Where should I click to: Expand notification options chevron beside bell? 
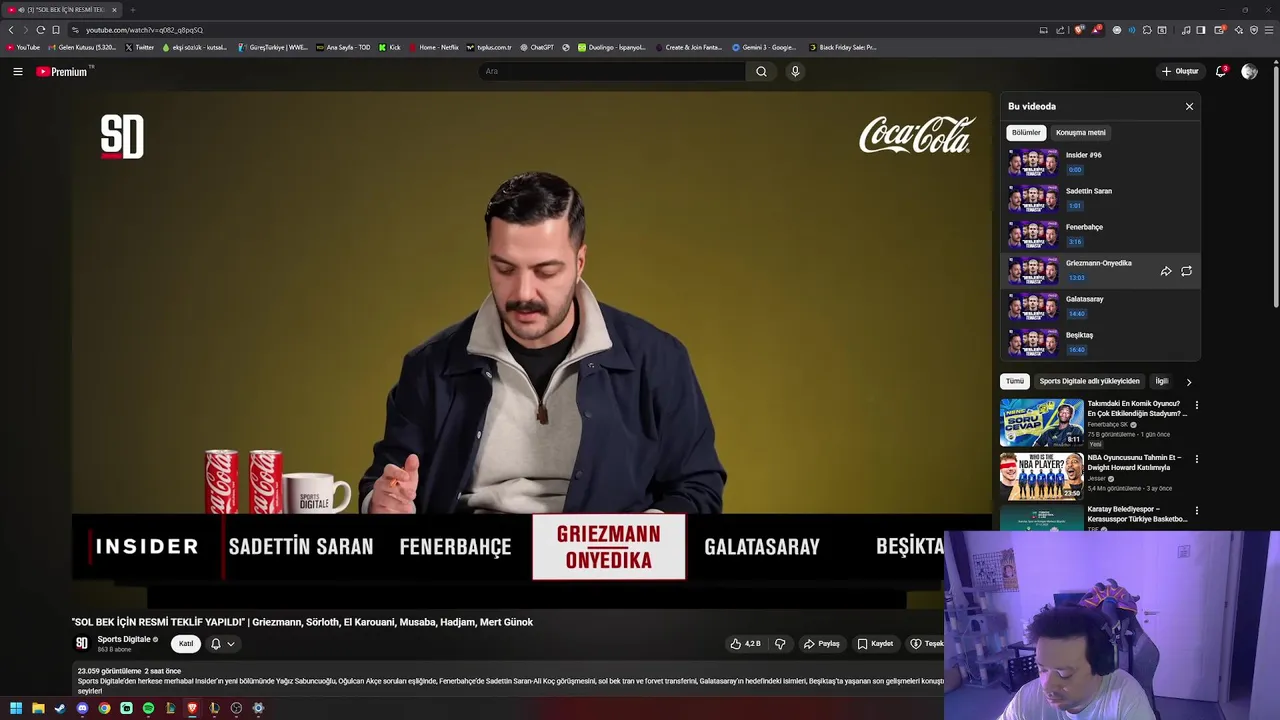tap(231, 644)
